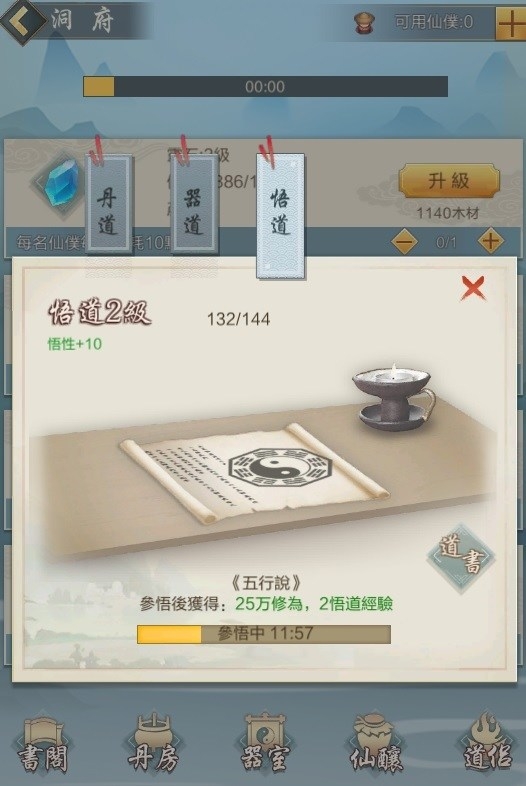Click the 參悟中 comprehension progress bar
This screenshot has height=786, width=526.
point(264,634)
